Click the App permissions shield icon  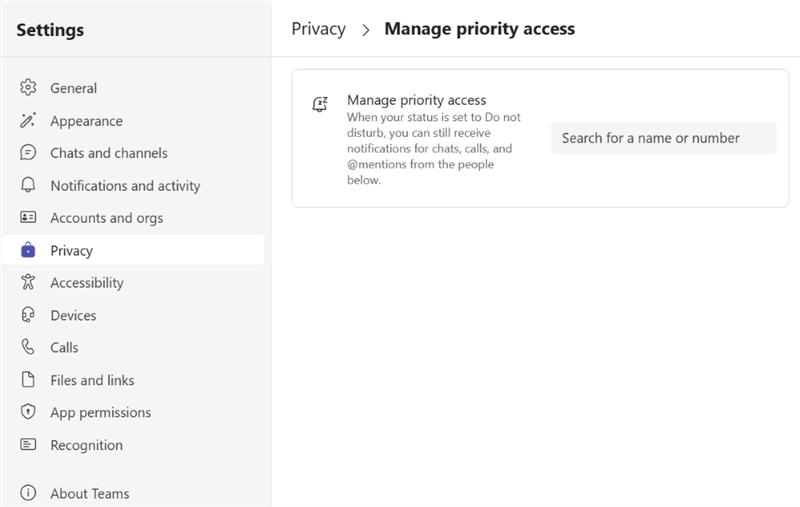pyautogui.click(x=28, y=412)
